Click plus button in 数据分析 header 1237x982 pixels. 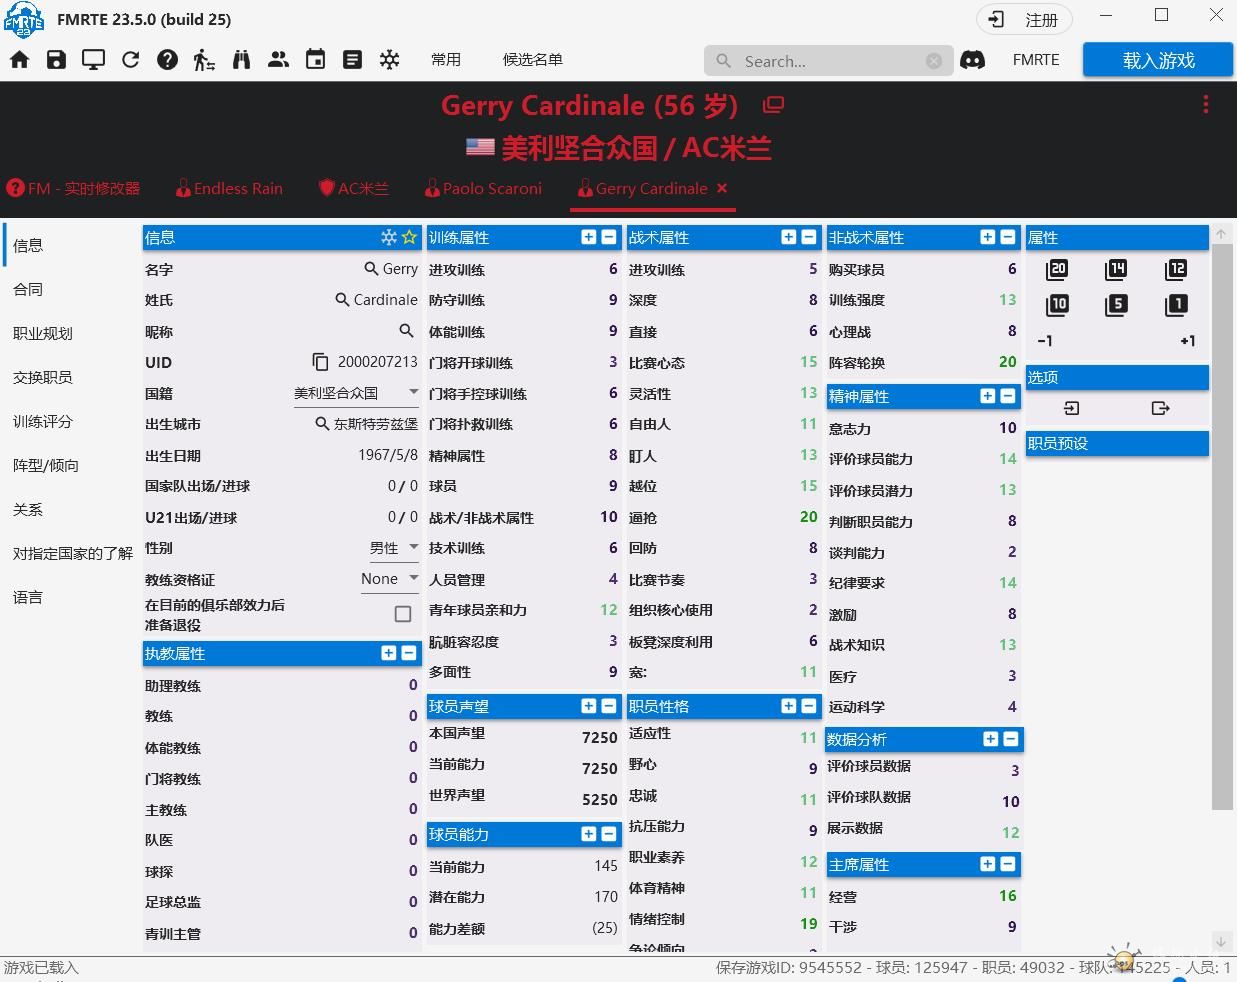(x=991, y=739)
